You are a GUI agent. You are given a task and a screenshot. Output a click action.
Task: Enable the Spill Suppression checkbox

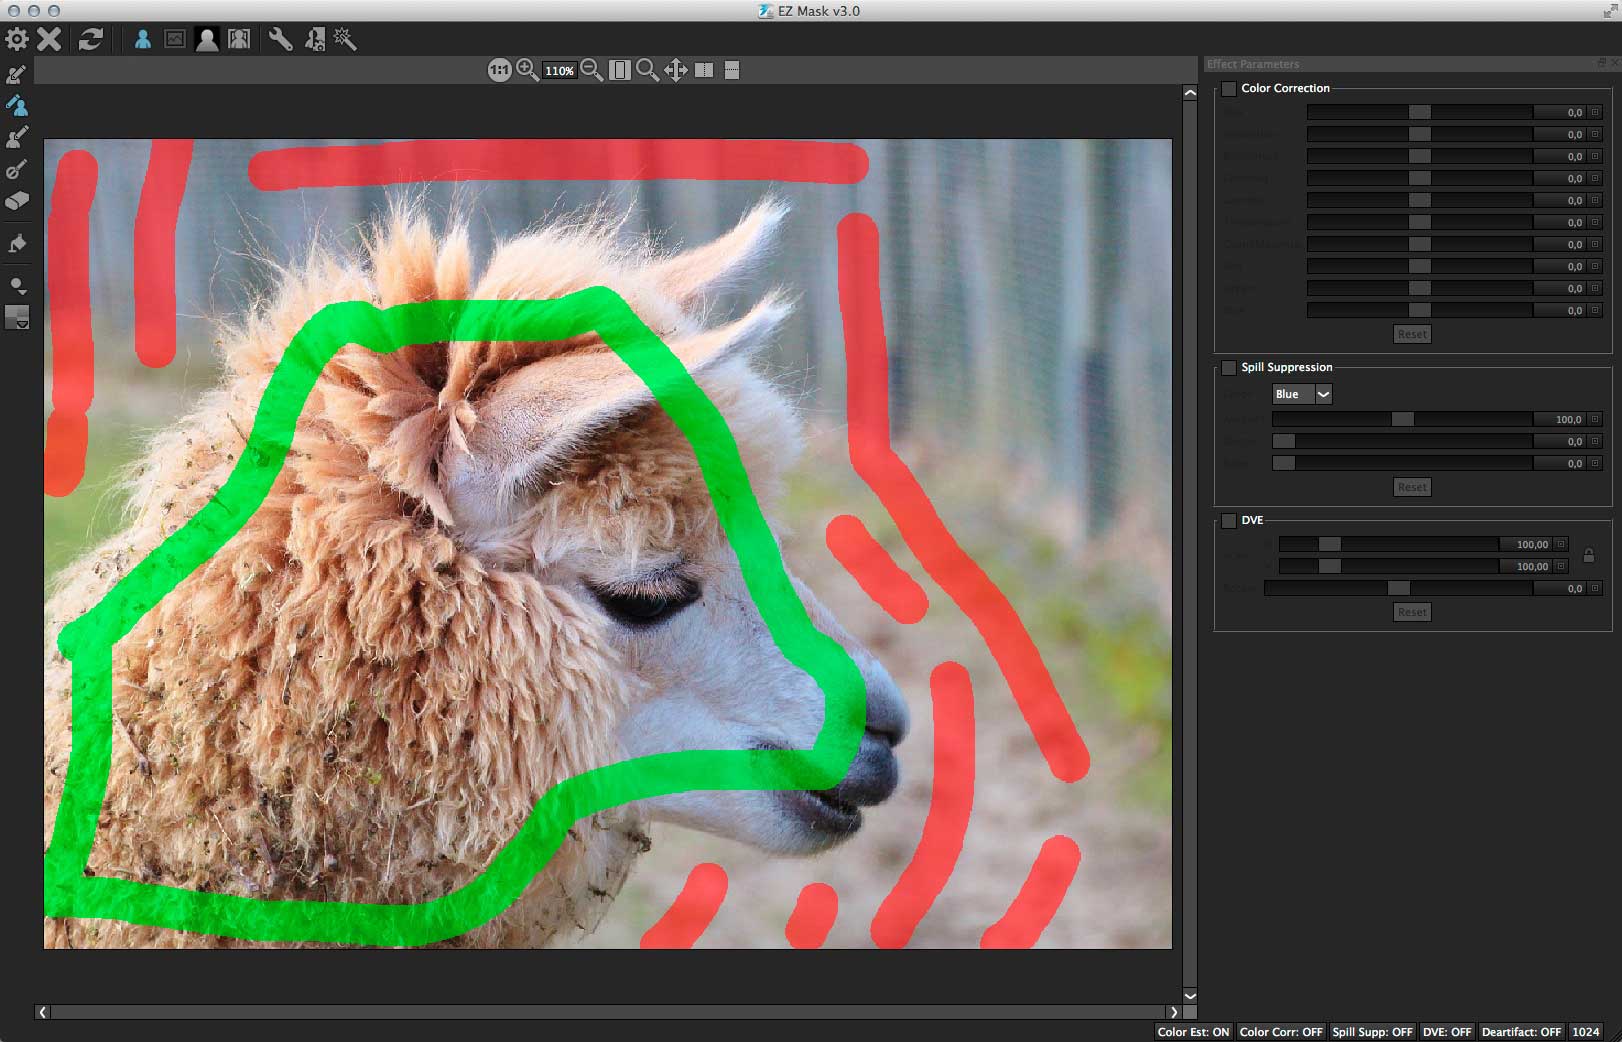(1229, 368)
